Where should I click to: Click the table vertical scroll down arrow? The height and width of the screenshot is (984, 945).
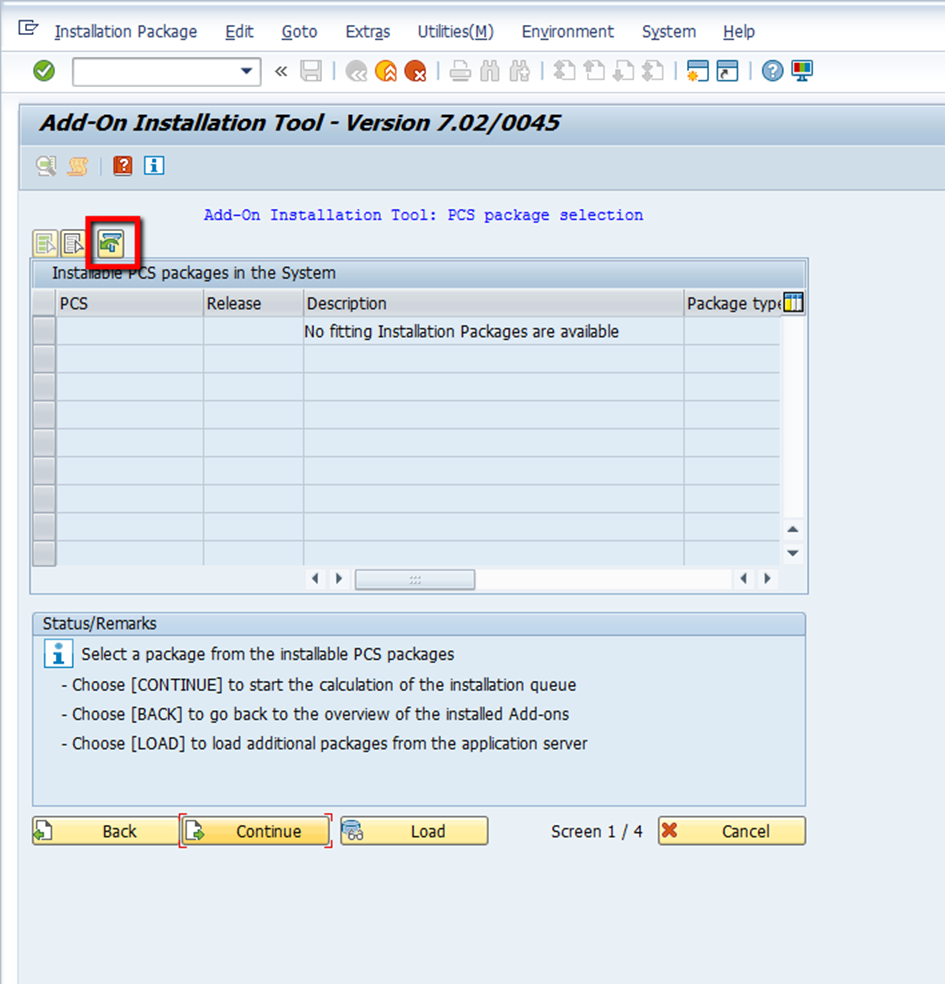793,553
